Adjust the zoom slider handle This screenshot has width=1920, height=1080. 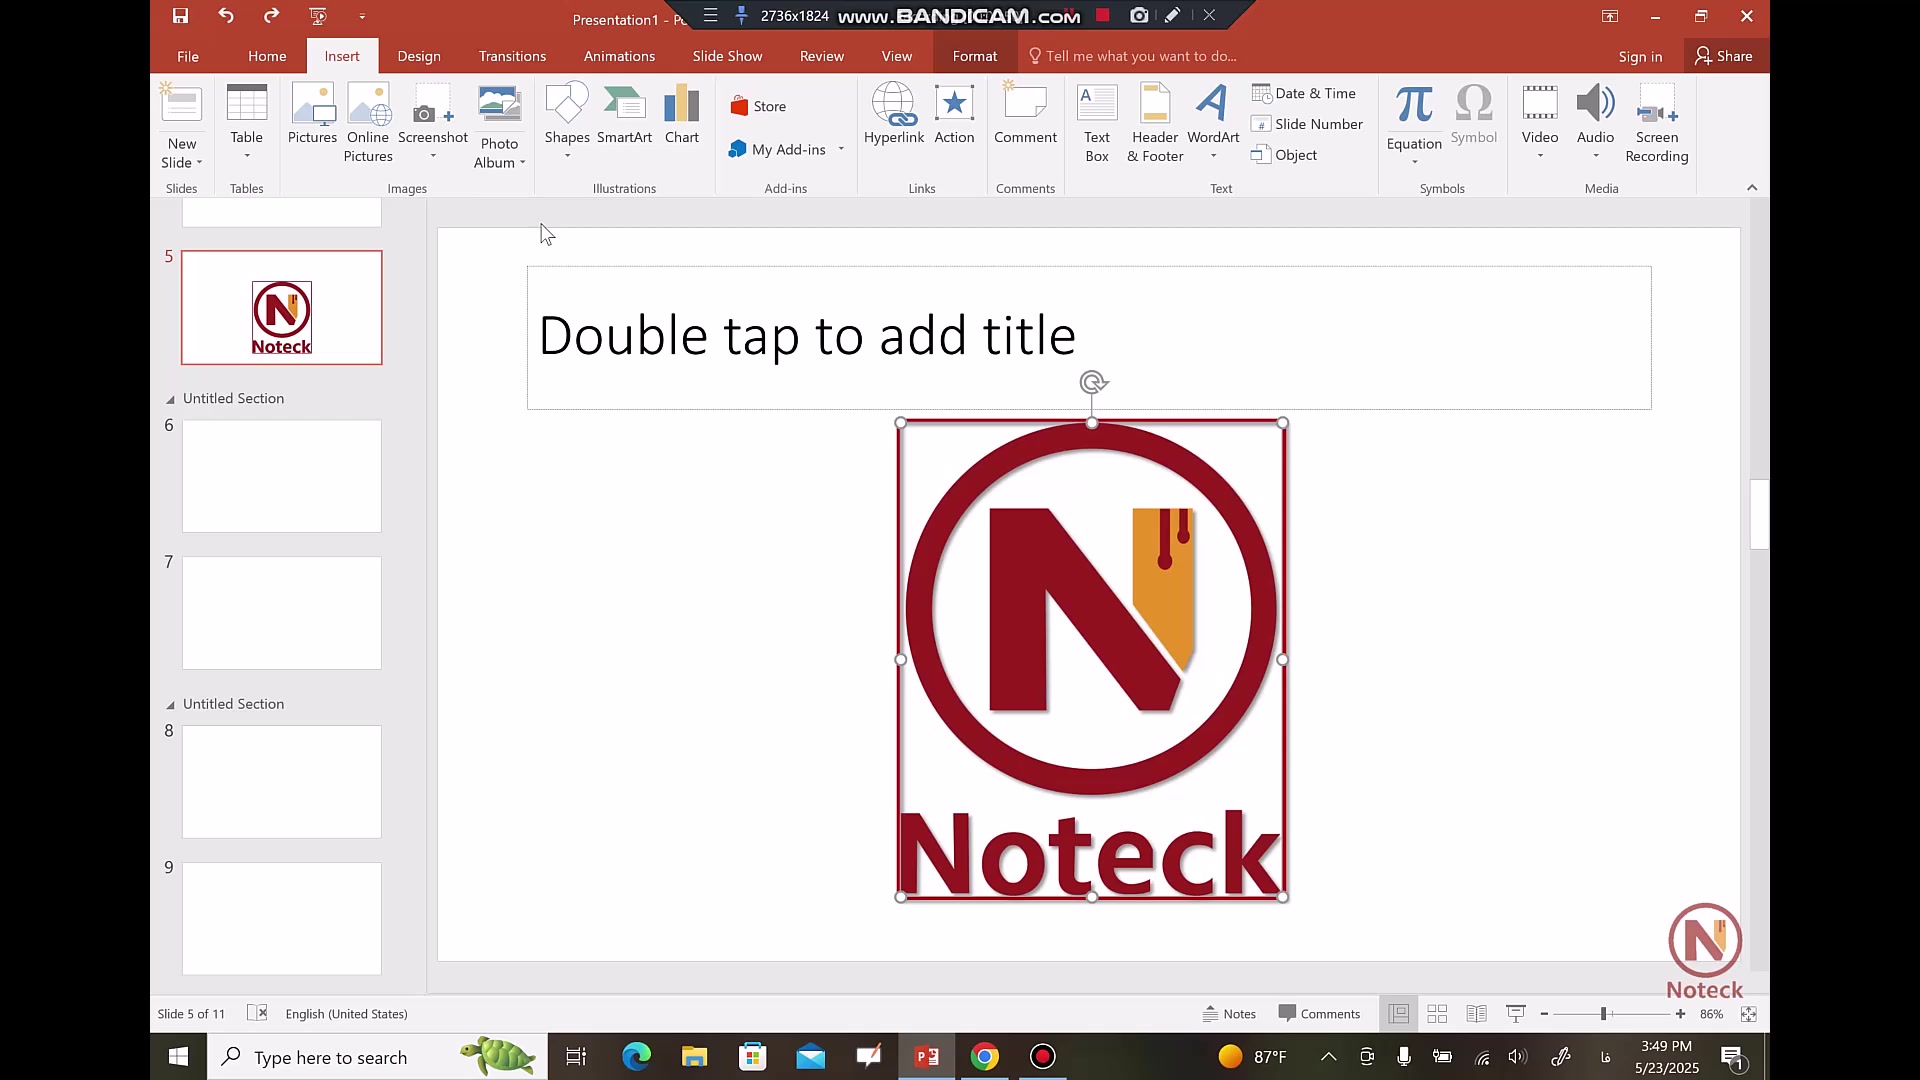[1603, 1013]
